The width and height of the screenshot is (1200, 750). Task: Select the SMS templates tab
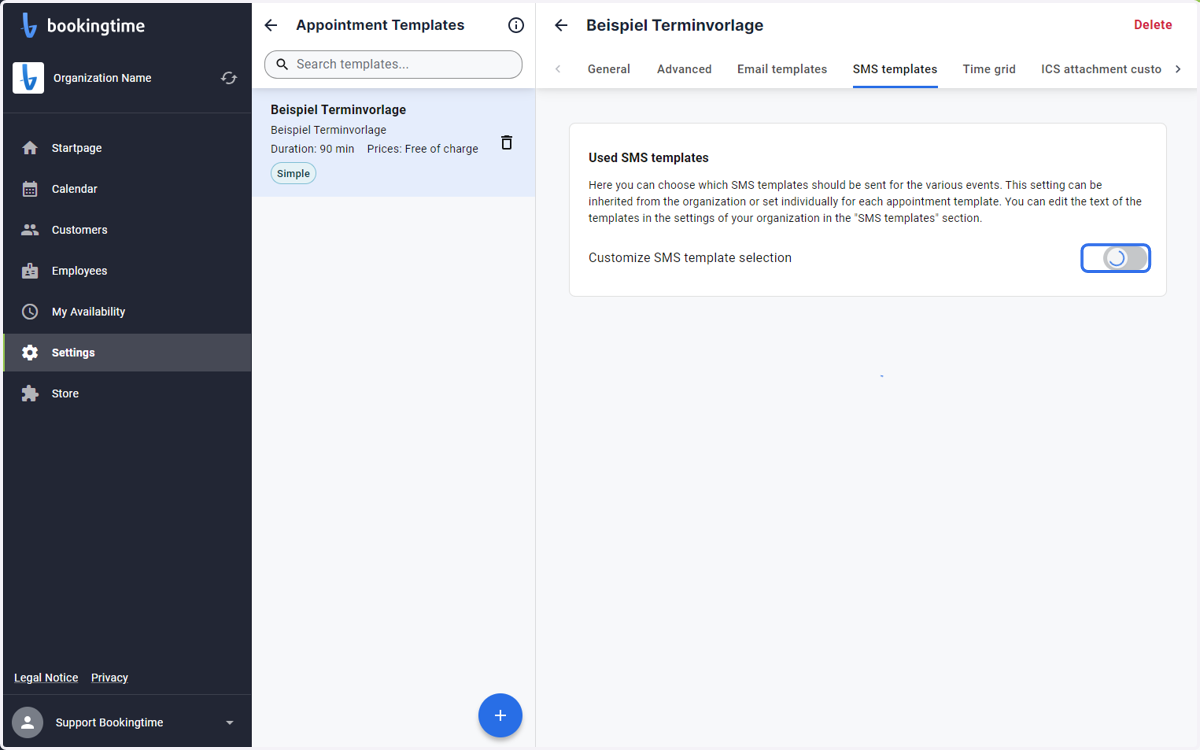point(895,69)
